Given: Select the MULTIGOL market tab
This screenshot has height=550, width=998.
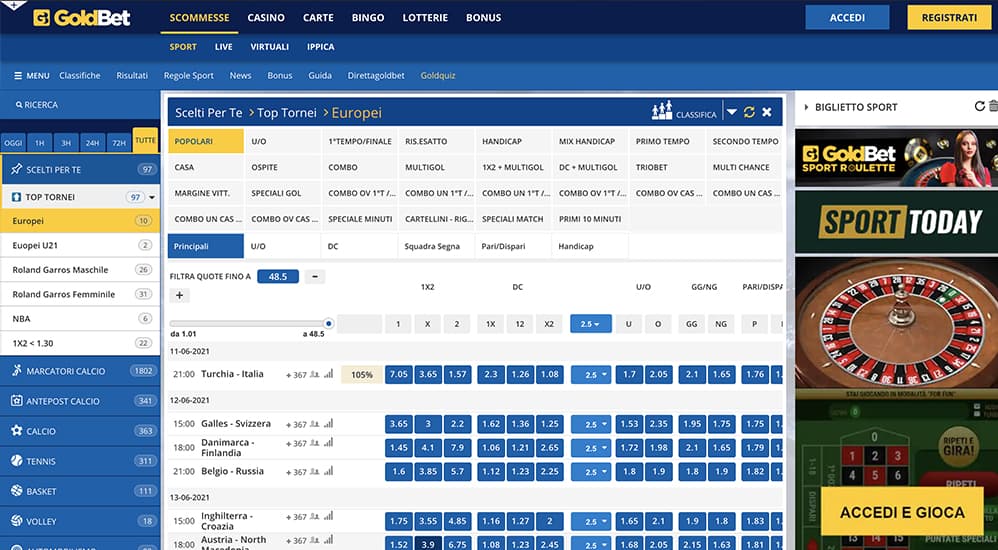Looking at the screenshot, I should [x=436, y=167].
